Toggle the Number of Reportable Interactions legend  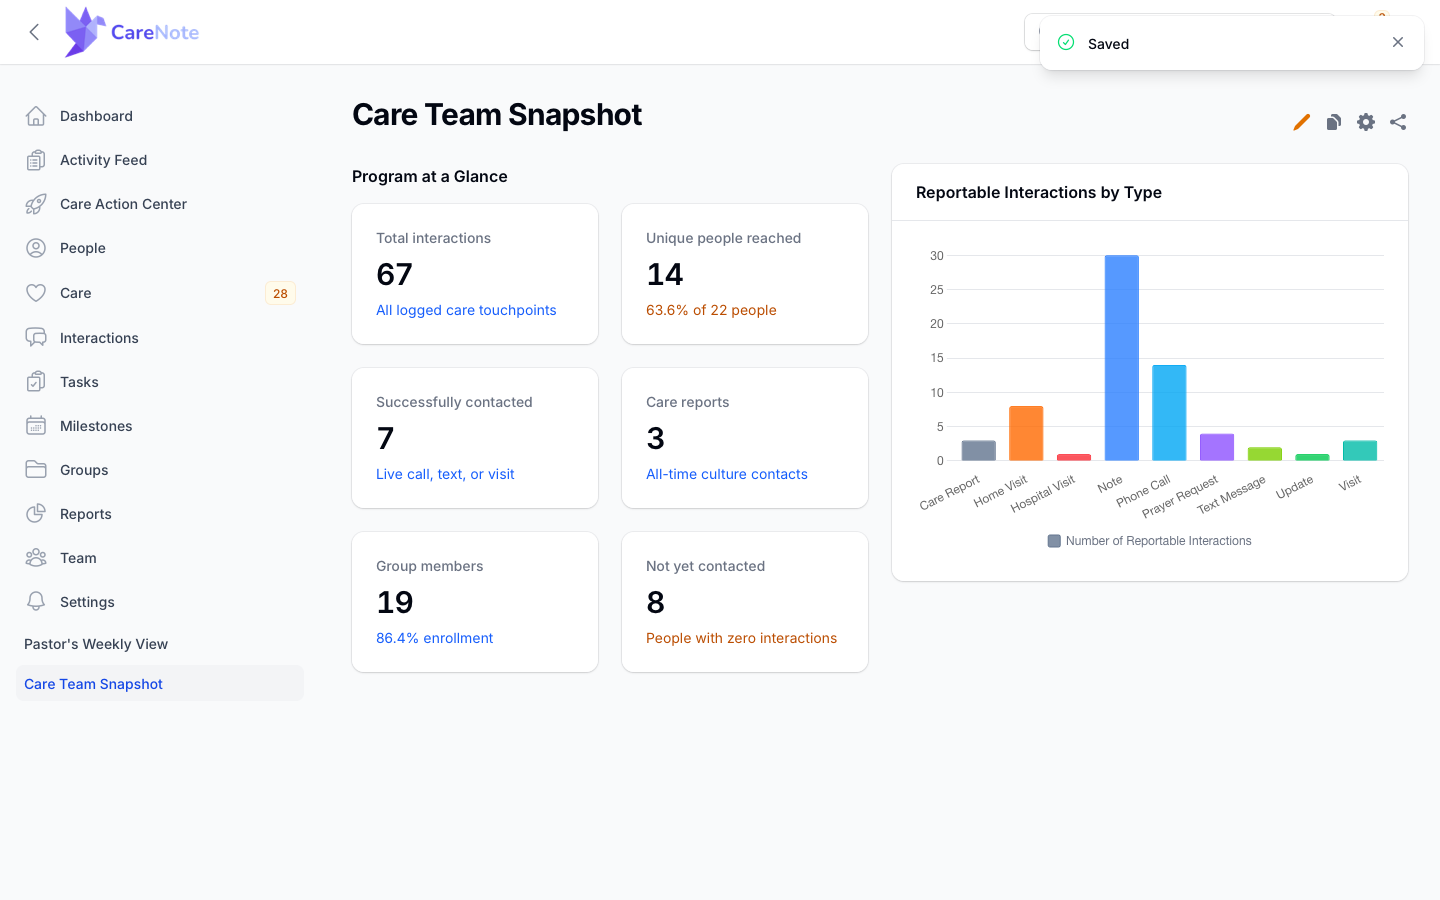tap(1150, 541)
